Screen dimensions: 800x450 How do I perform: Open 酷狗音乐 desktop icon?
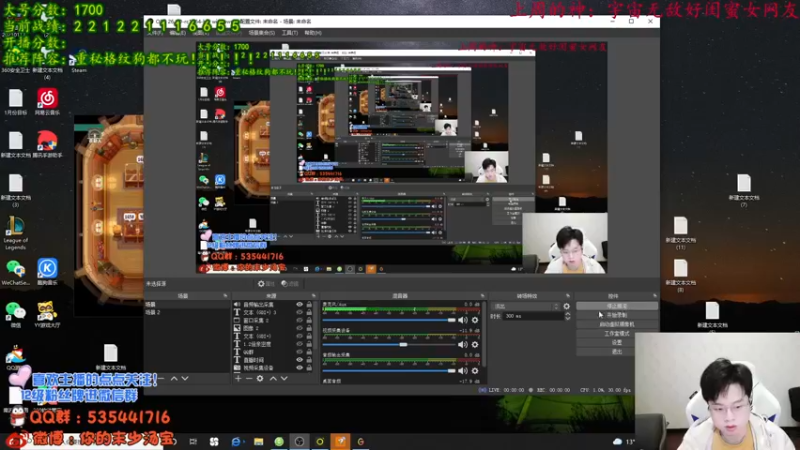tap(47, 271)
